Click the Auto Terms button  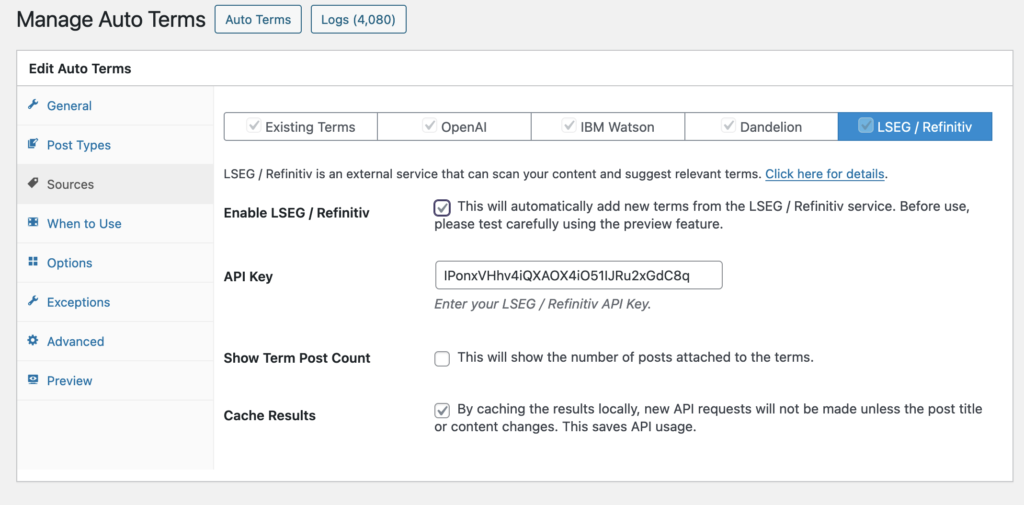click(258, 20)
